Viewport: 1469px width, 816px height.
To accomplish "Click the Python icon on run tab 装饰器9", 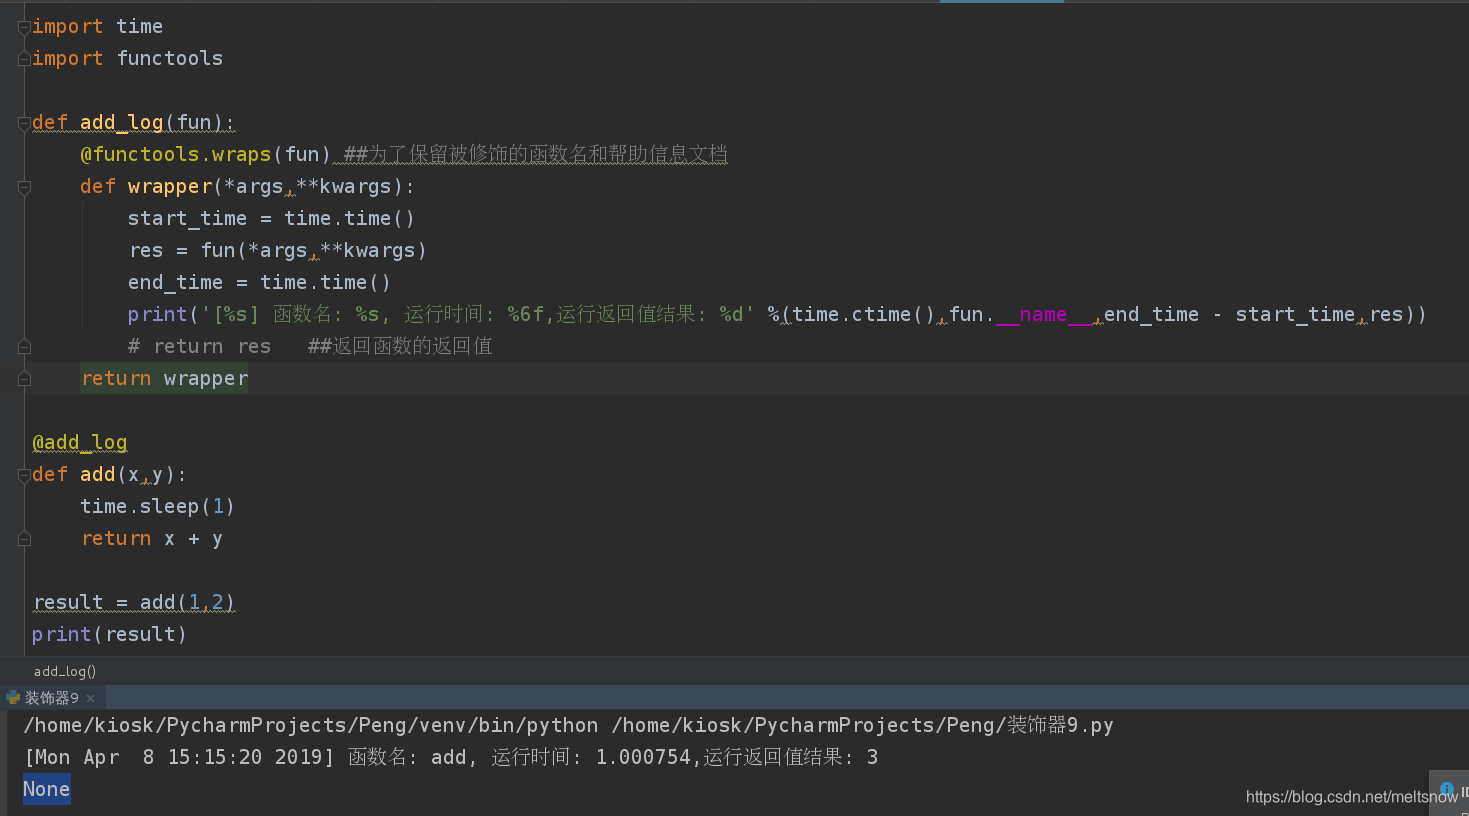I will tap(13, 697).
